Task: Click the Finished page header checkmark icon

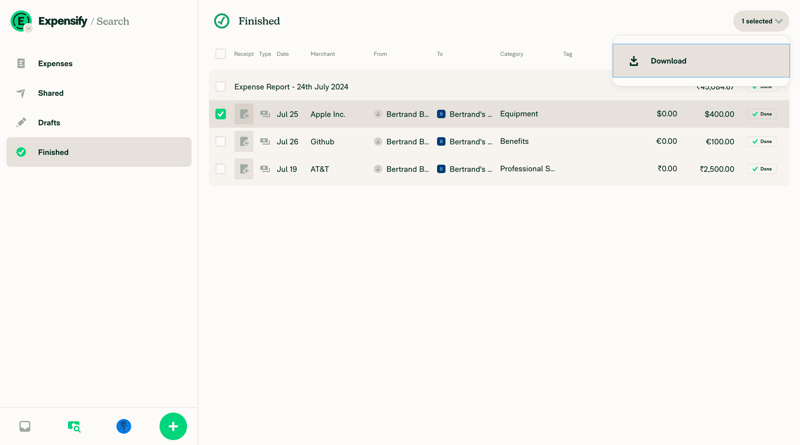Action: tap(221, 21)
